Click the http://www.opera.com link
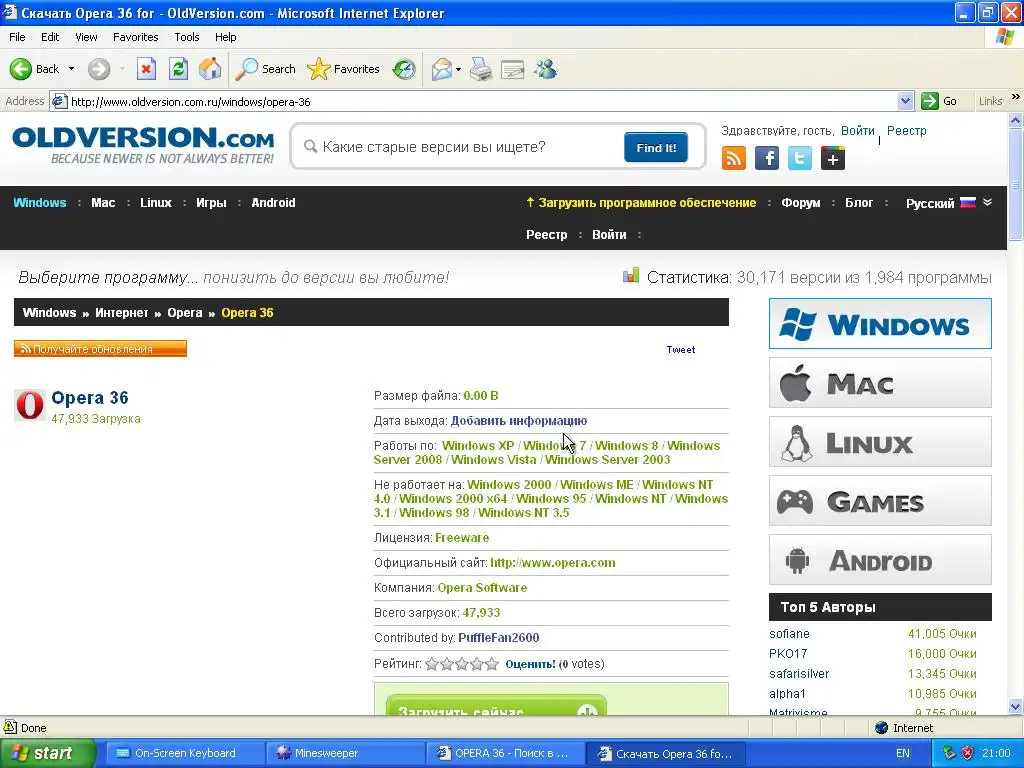This screenshot has width=1024, height=768. click(552, 562)
